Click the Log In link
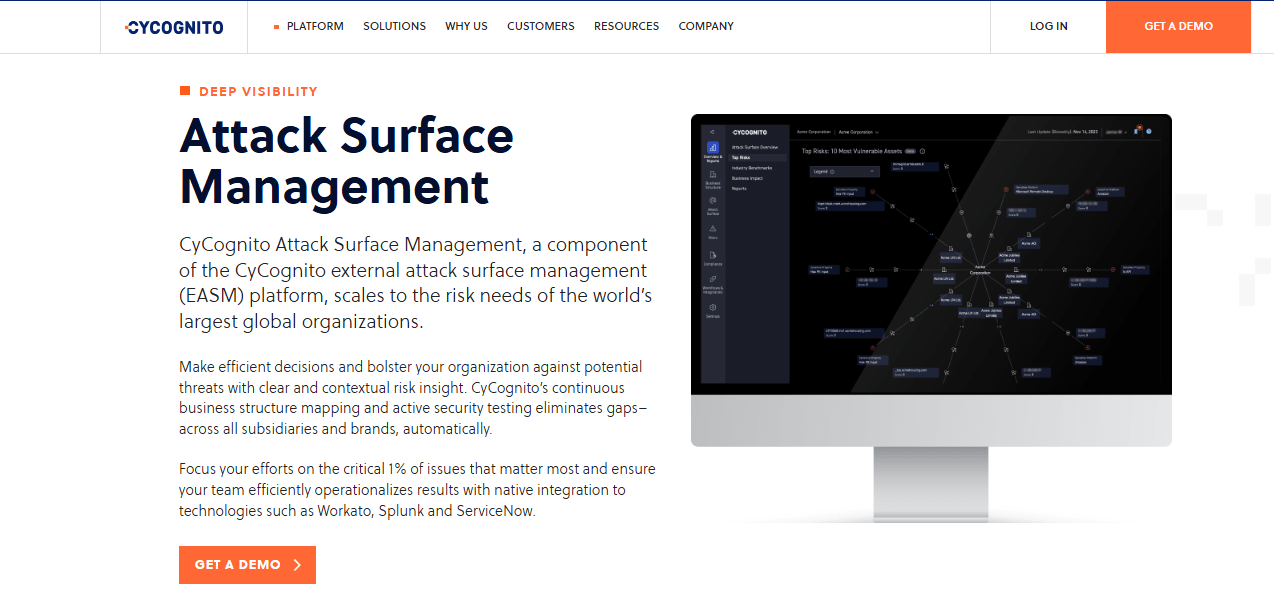The width and height of the screenshot is (1274, 596). click(x=1049, y=27)
